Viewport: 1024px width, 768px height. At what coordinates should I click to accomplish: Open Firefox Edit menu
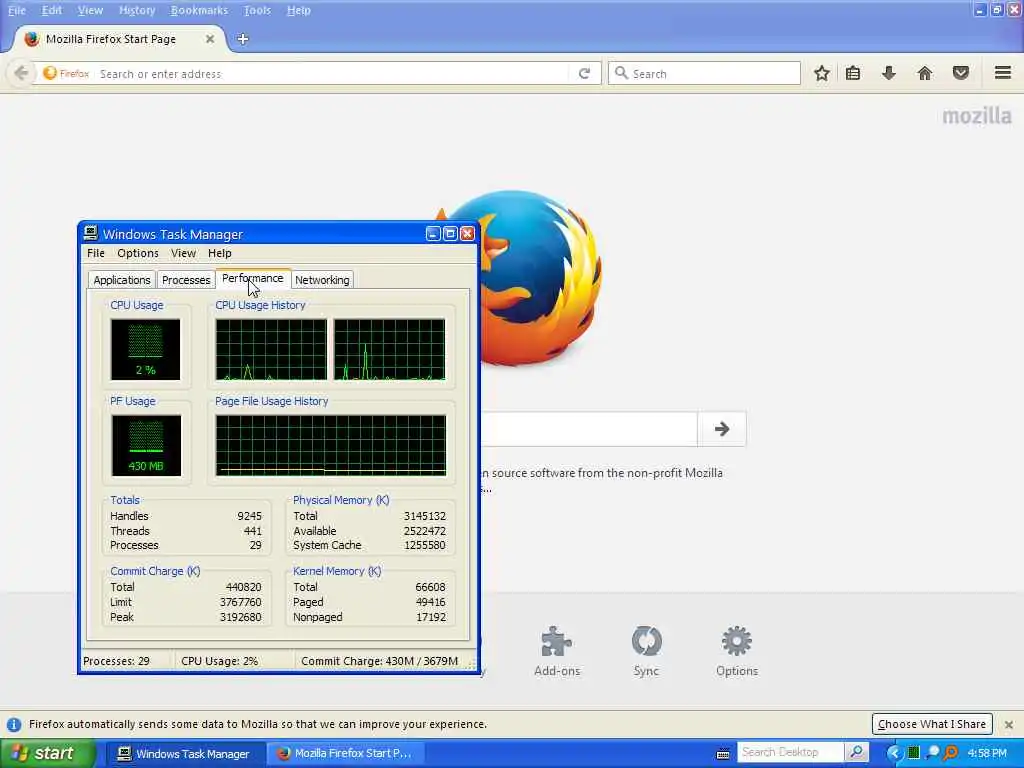[x=52, y=10]
